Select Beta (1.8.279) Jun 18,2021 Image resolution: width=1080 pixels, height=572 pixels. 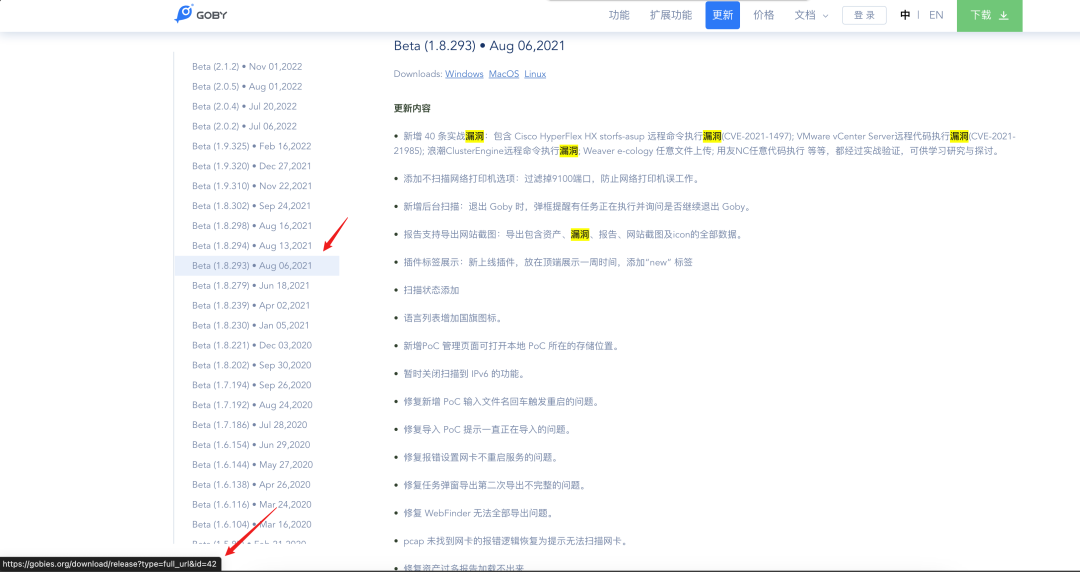point(251,286)
